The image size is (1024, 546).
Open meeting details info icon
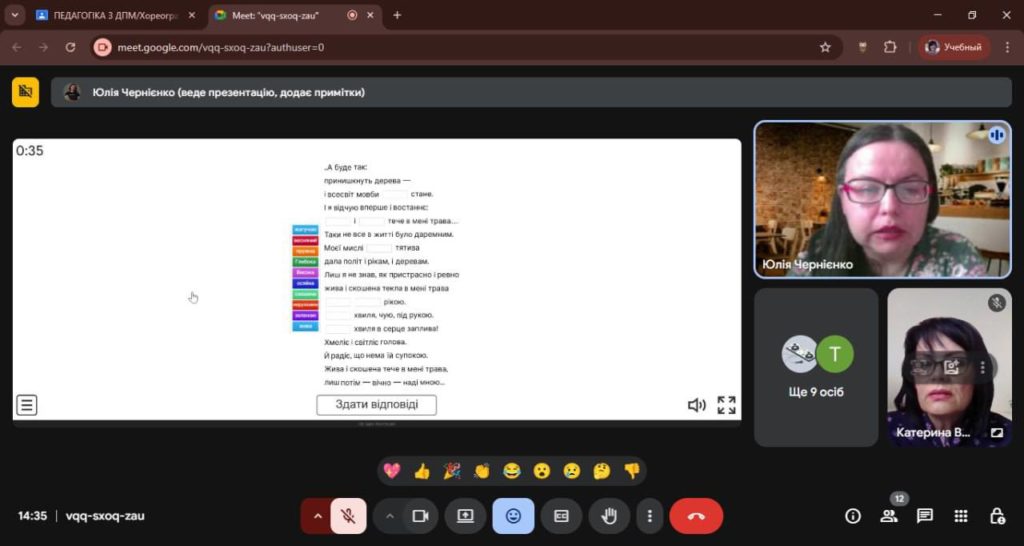853,516
